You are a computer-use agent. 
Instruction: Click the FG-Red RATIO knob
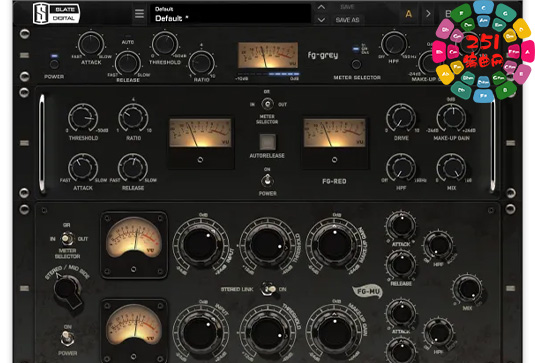click(133, 118)
